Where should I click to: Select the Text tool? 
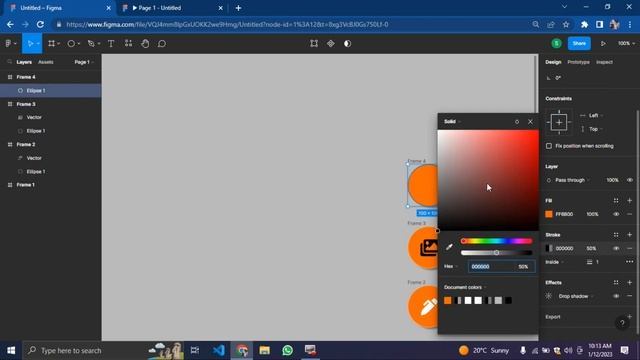coord(111,43)
